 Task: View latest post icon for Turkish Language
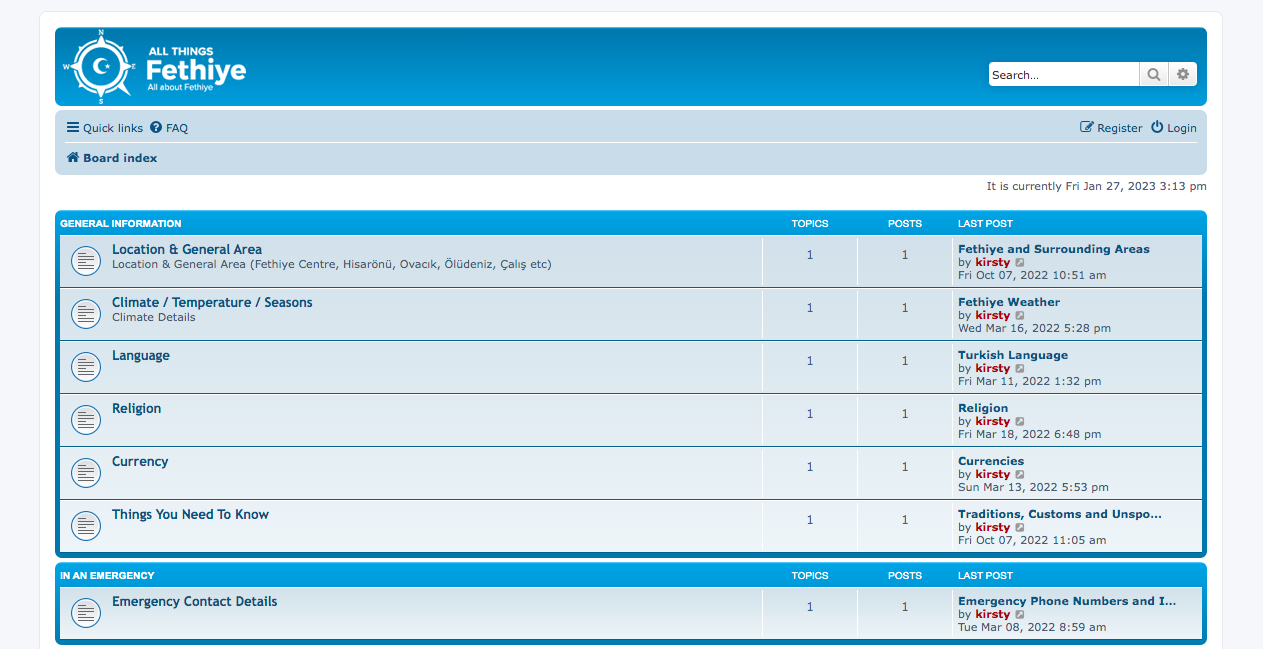coord(1020,369)
